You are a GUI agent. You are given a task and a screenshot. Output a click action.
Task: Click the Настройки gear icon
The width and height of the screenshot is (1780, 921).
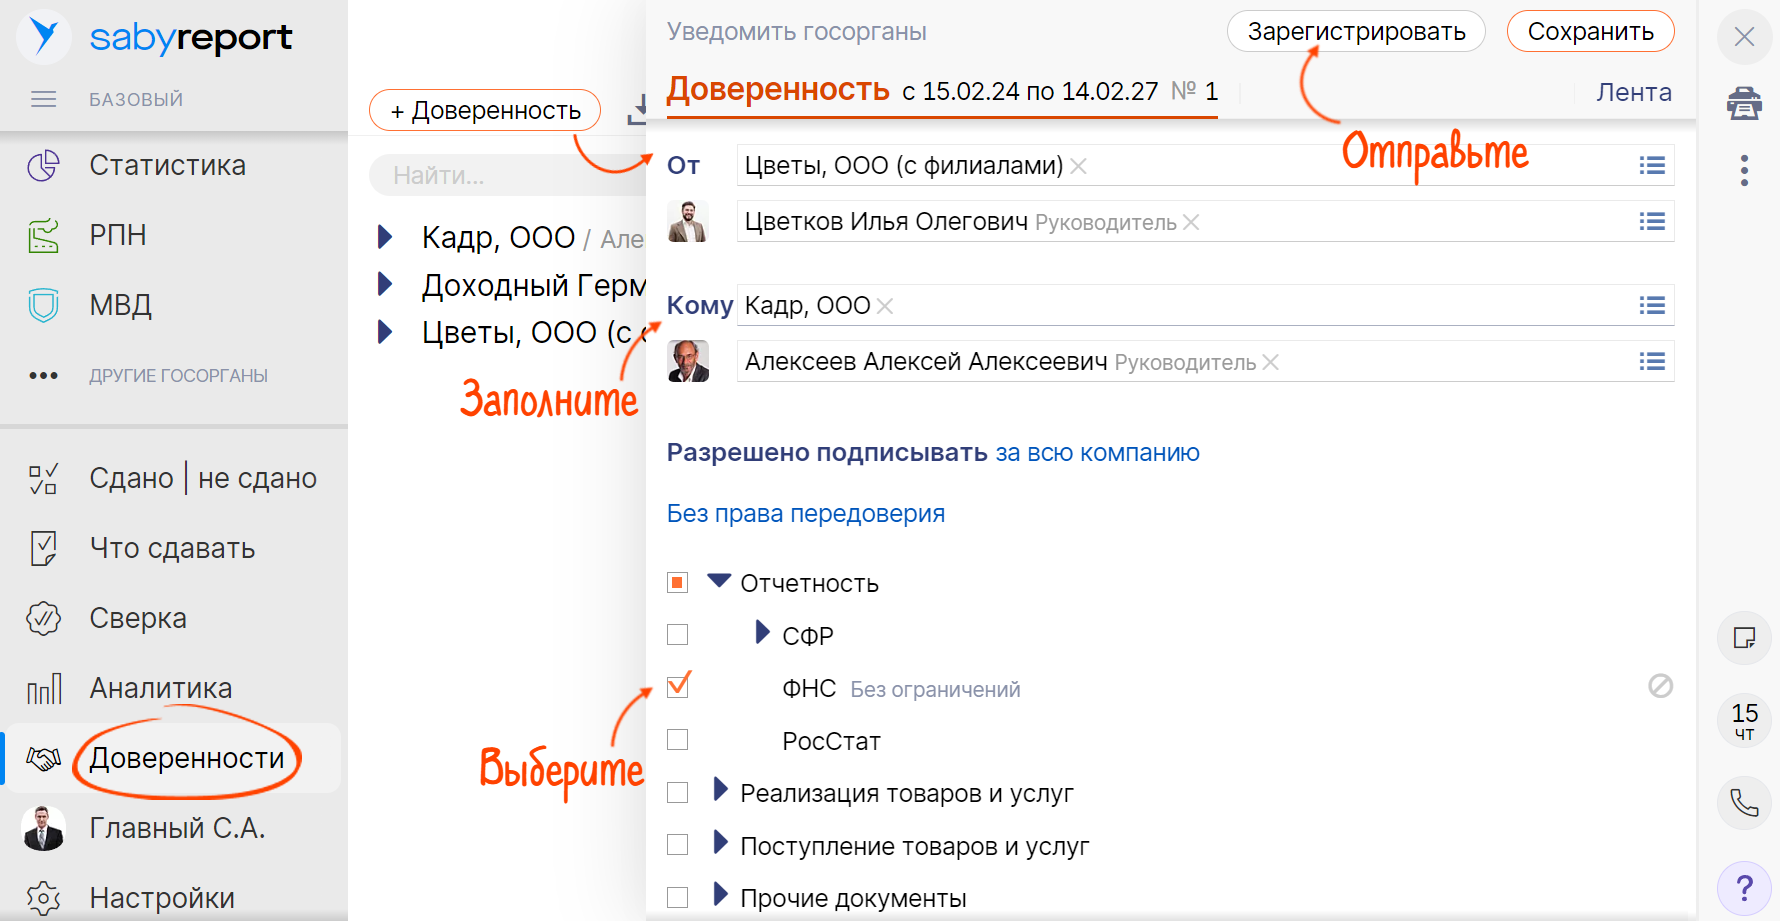click(43, 898)
